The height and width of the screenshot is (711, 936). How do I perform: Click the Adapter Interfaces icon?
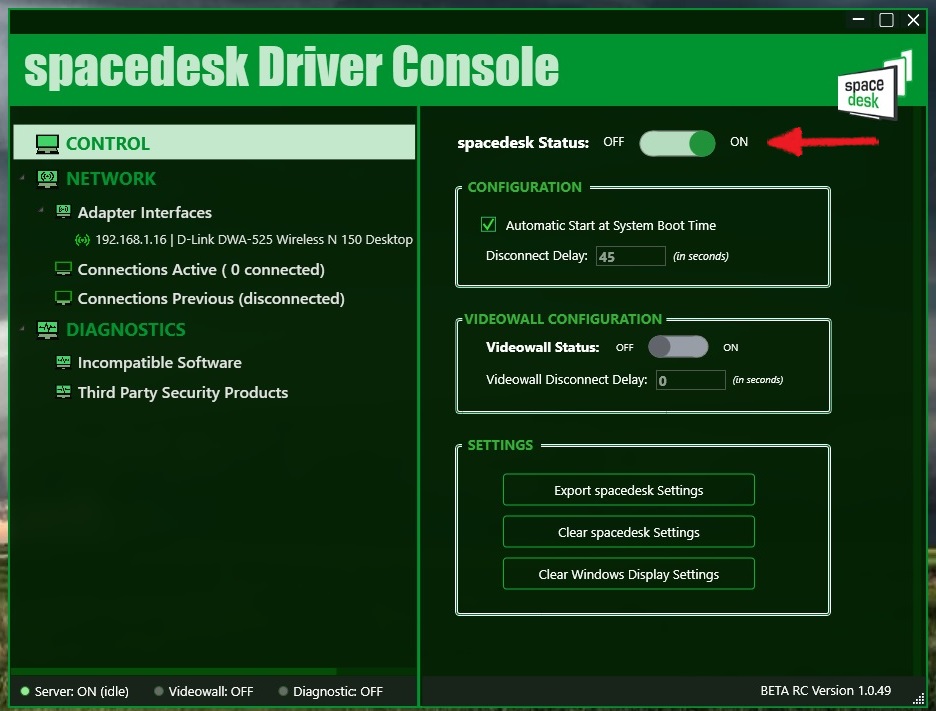point(63,211)
